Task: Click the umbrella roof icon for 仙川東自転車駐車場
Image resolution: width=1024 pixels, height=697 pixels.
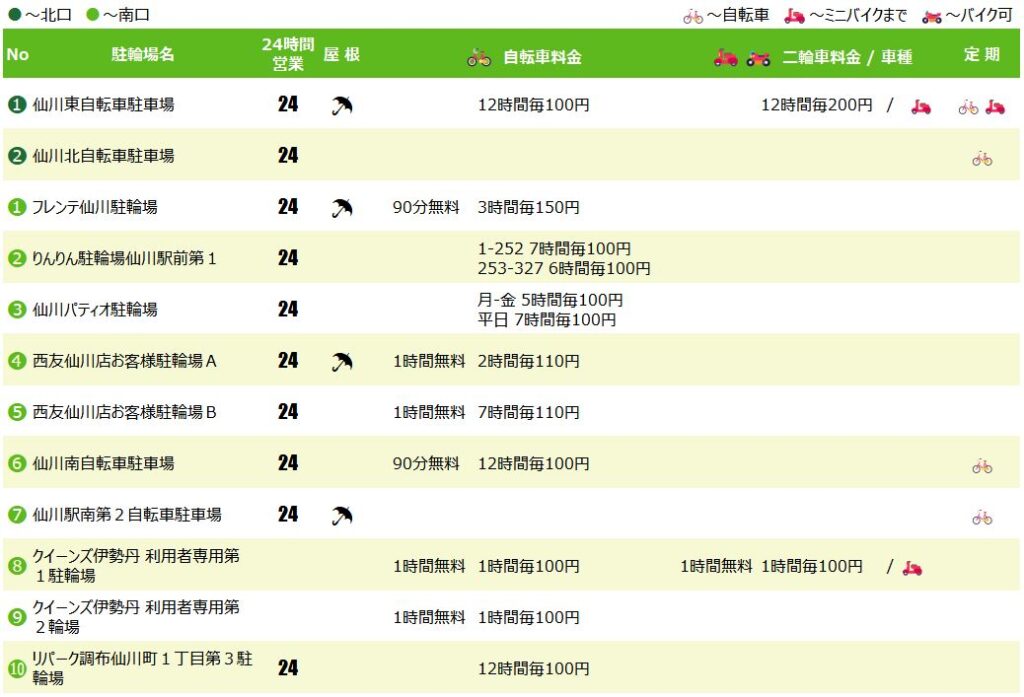Action: pos(342,105)
